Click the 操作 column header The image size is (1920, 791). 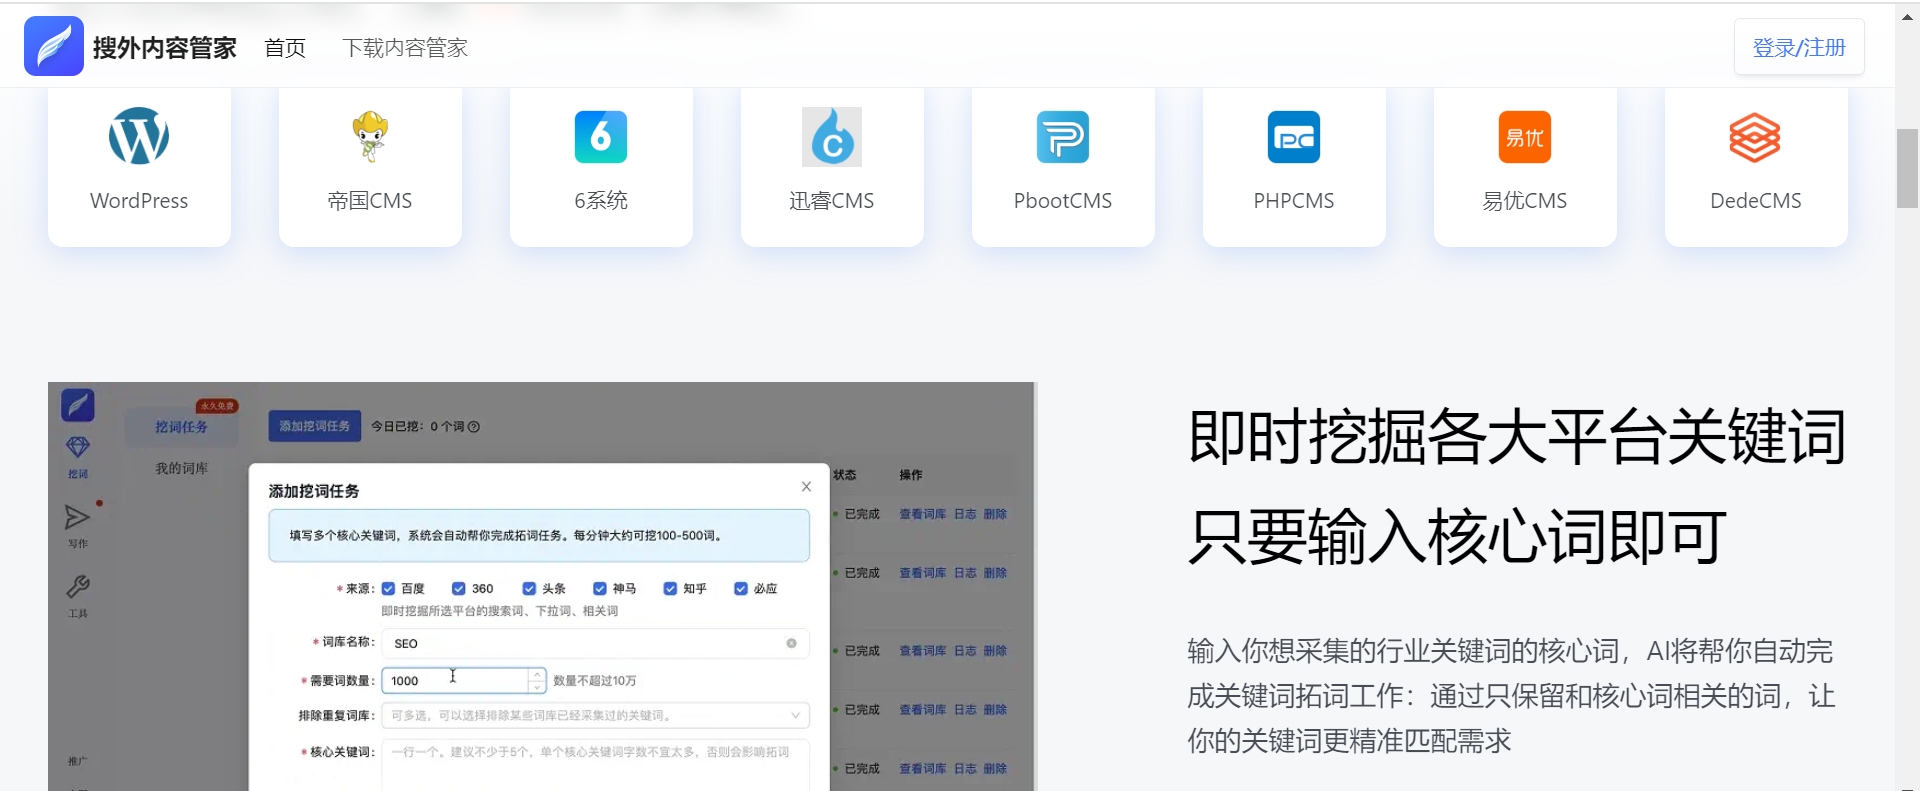coord(911,475)
